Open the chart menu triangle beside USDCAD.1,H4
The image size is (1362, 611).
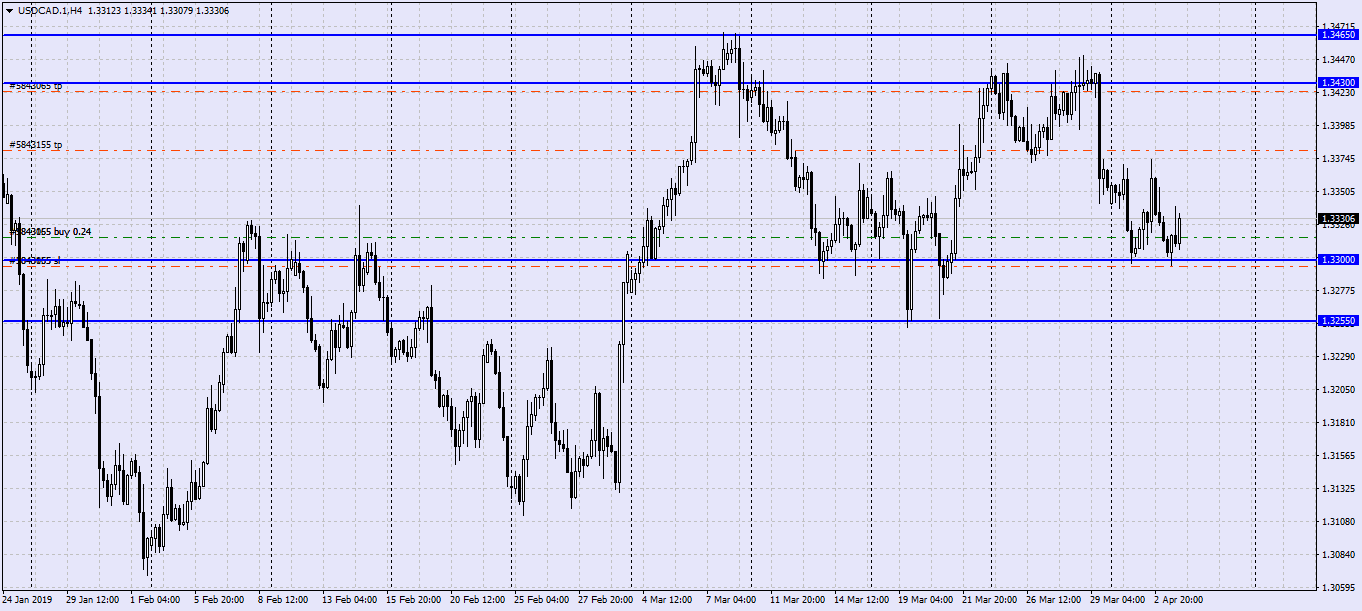click(x=8, y=10)
